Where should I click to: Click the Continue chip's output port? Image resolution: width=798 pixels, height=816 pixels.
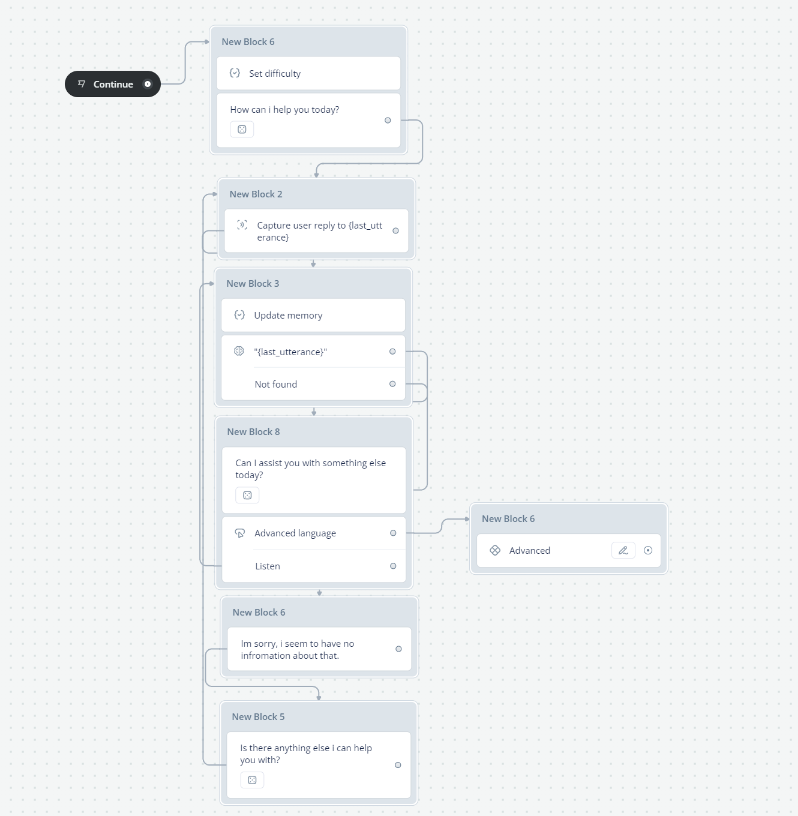click(147, 84)
